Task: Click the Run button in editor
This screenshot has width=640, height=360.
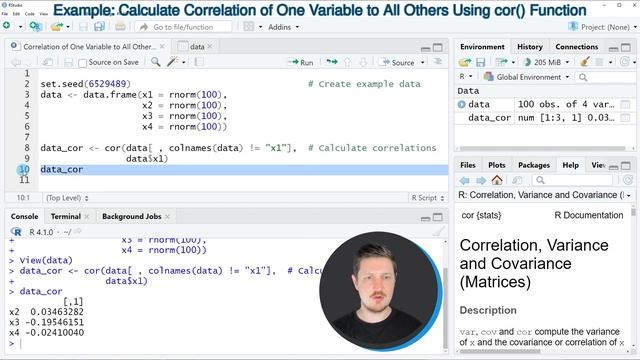Action: pos(301,62)
